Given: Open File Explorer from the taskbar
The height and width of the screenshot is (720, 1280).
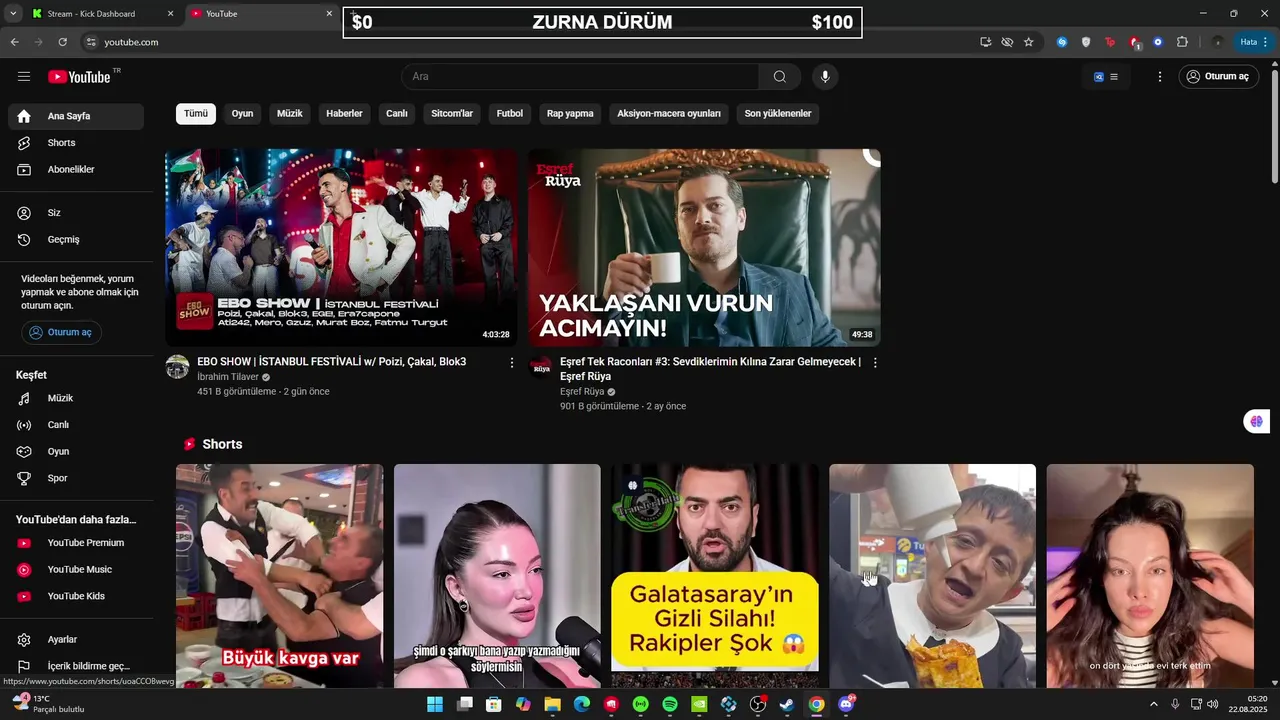Looking at the screenshot, I should pos(552,704).
